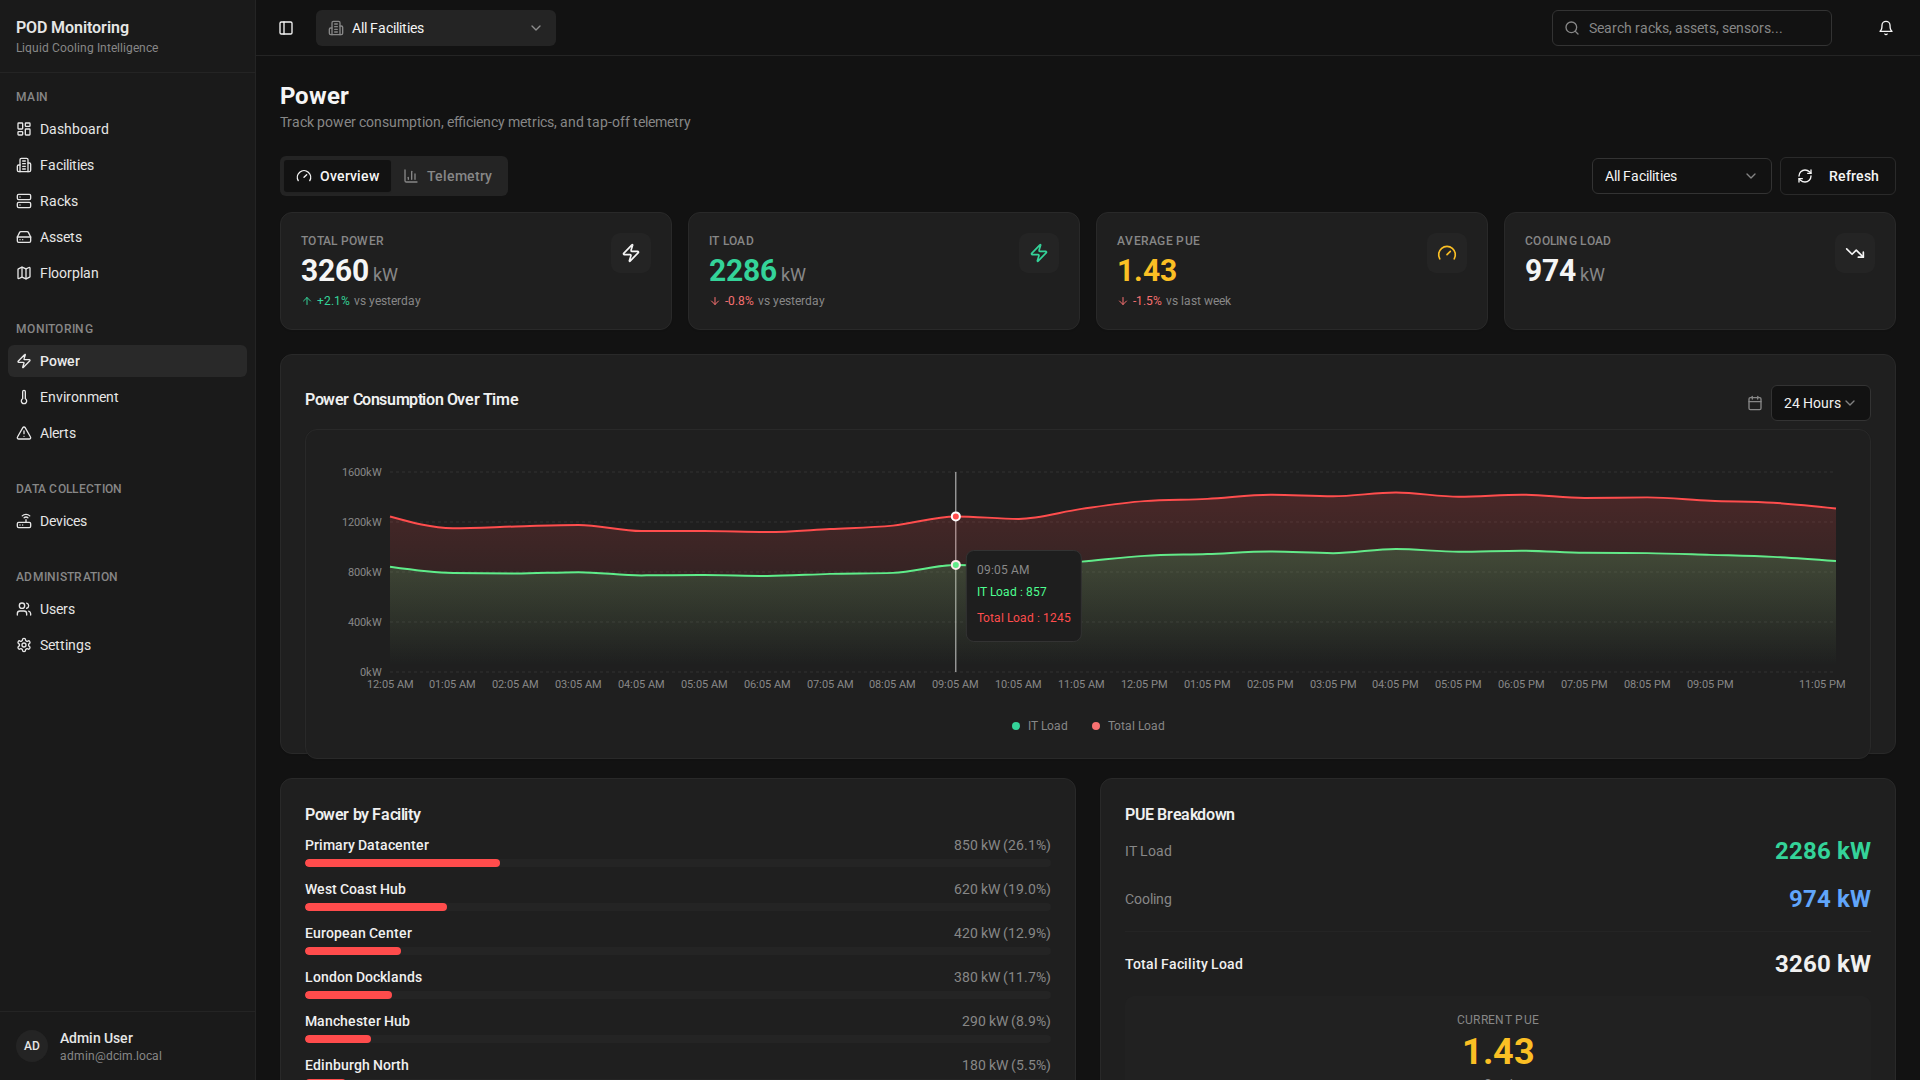Screen dimensions: 1920x1080
Task: Click the Refresh button
Action: click(1837, 176)
